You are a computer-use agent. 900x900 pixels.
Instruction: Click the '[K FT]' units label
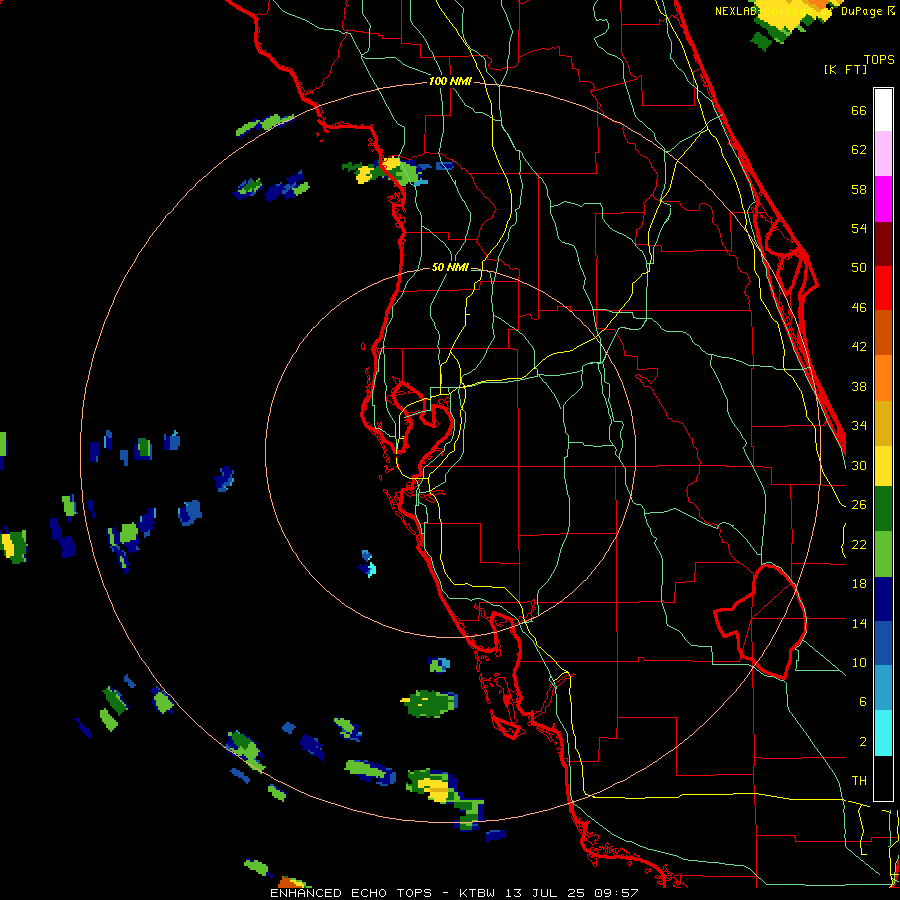point(845,69)
